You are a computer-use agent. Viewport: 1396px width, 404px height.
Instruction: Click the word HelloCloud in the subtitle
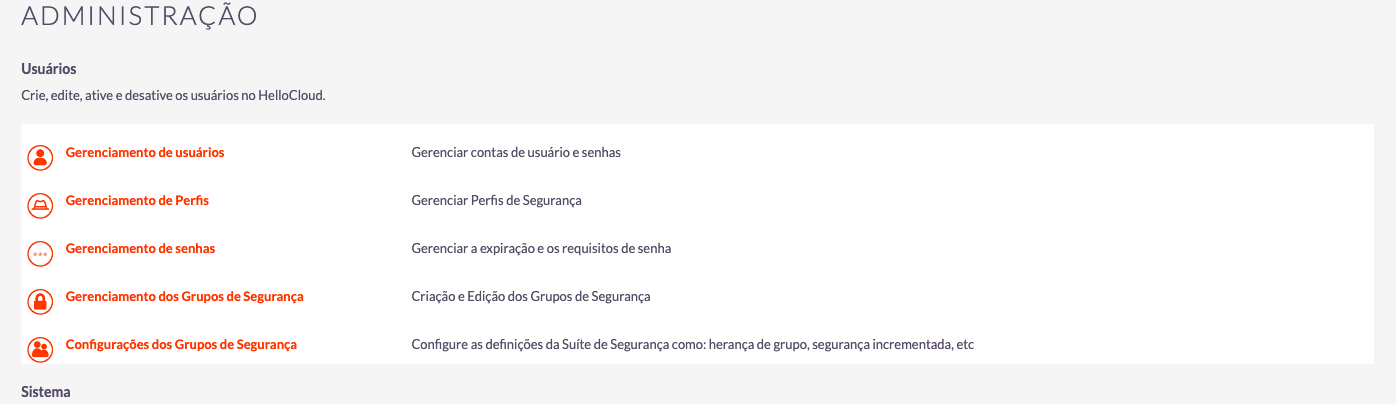tap(295, 97)
